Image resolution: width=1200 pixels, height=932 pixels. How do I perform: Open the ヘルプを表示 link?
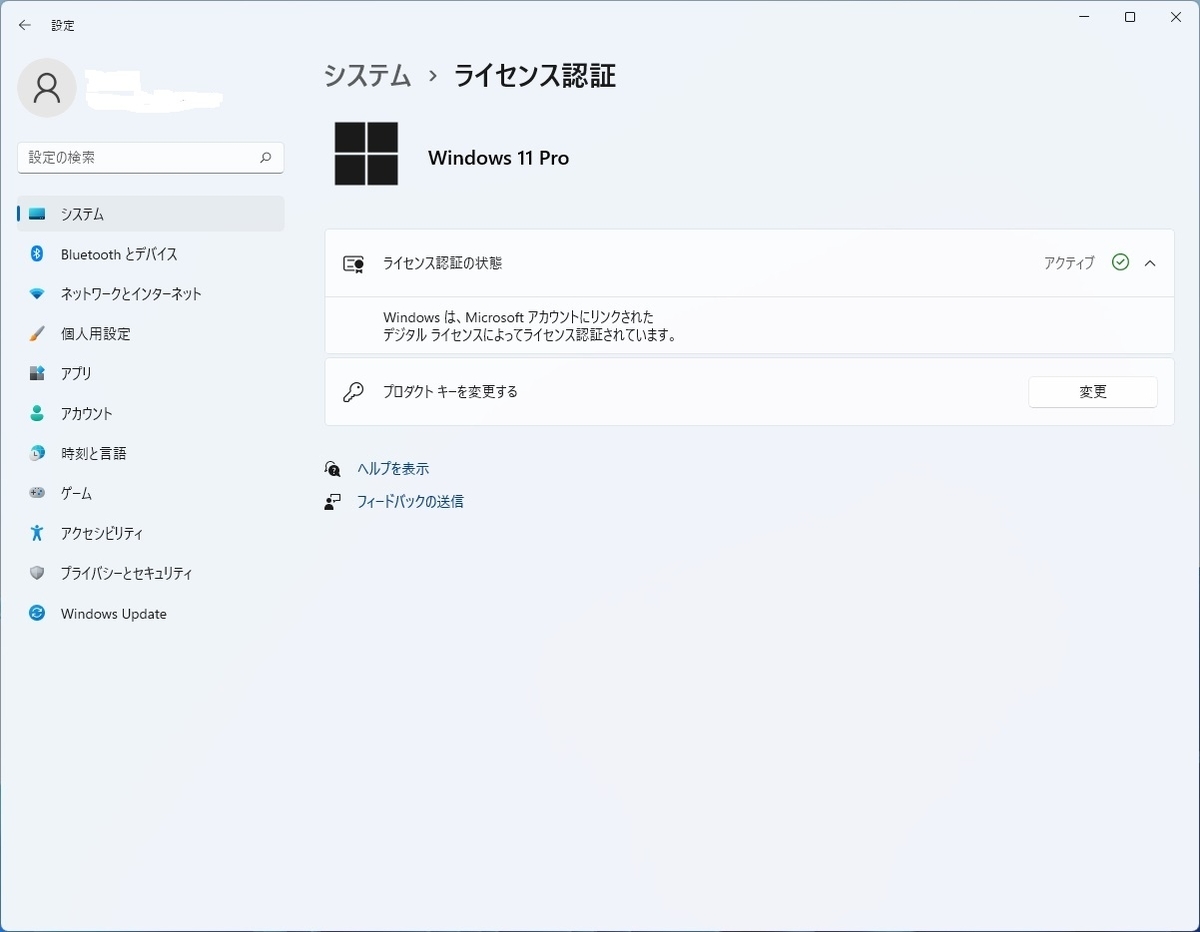pyautogui.click(x=392, y=467)
